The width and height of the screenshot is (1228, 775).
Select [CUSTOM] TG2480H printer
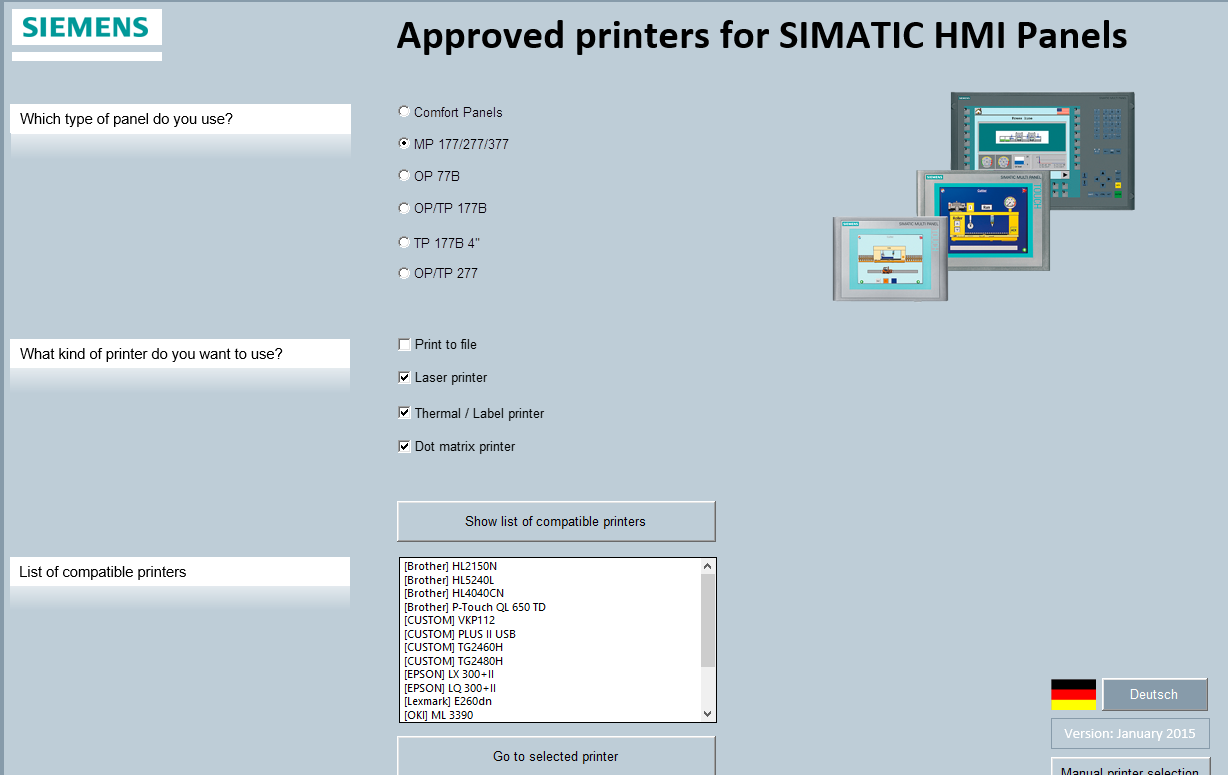tap(551, 661)
